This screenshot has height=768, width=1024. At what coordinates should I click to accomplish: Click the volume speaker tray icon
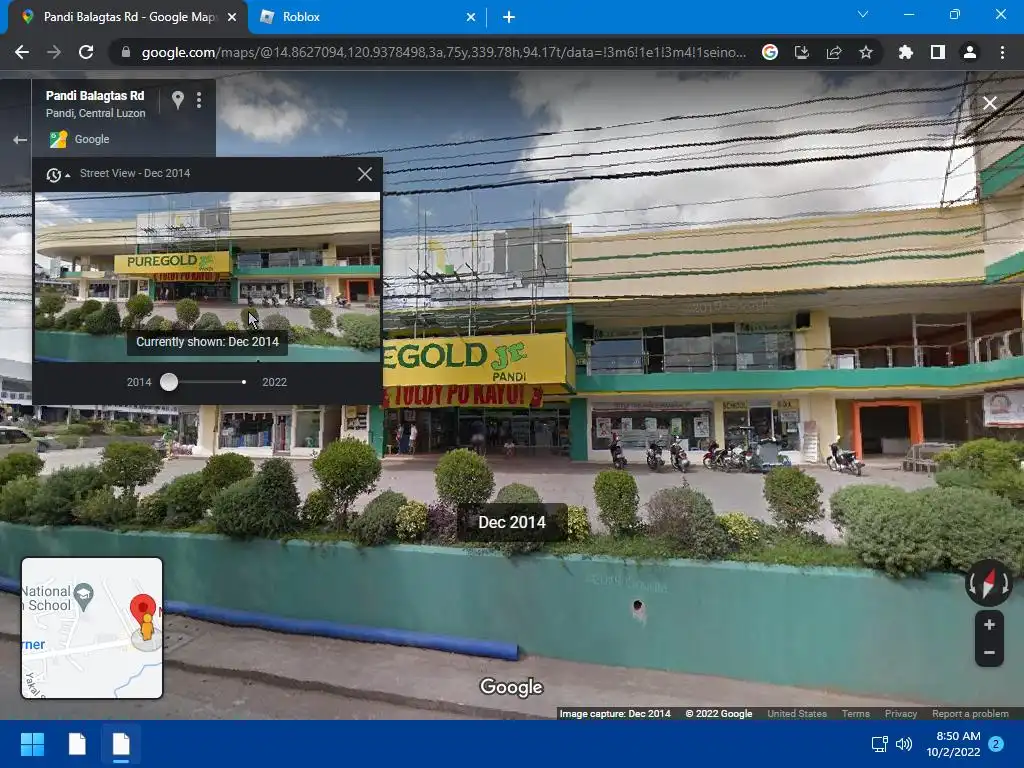click(x=904, y=744)
